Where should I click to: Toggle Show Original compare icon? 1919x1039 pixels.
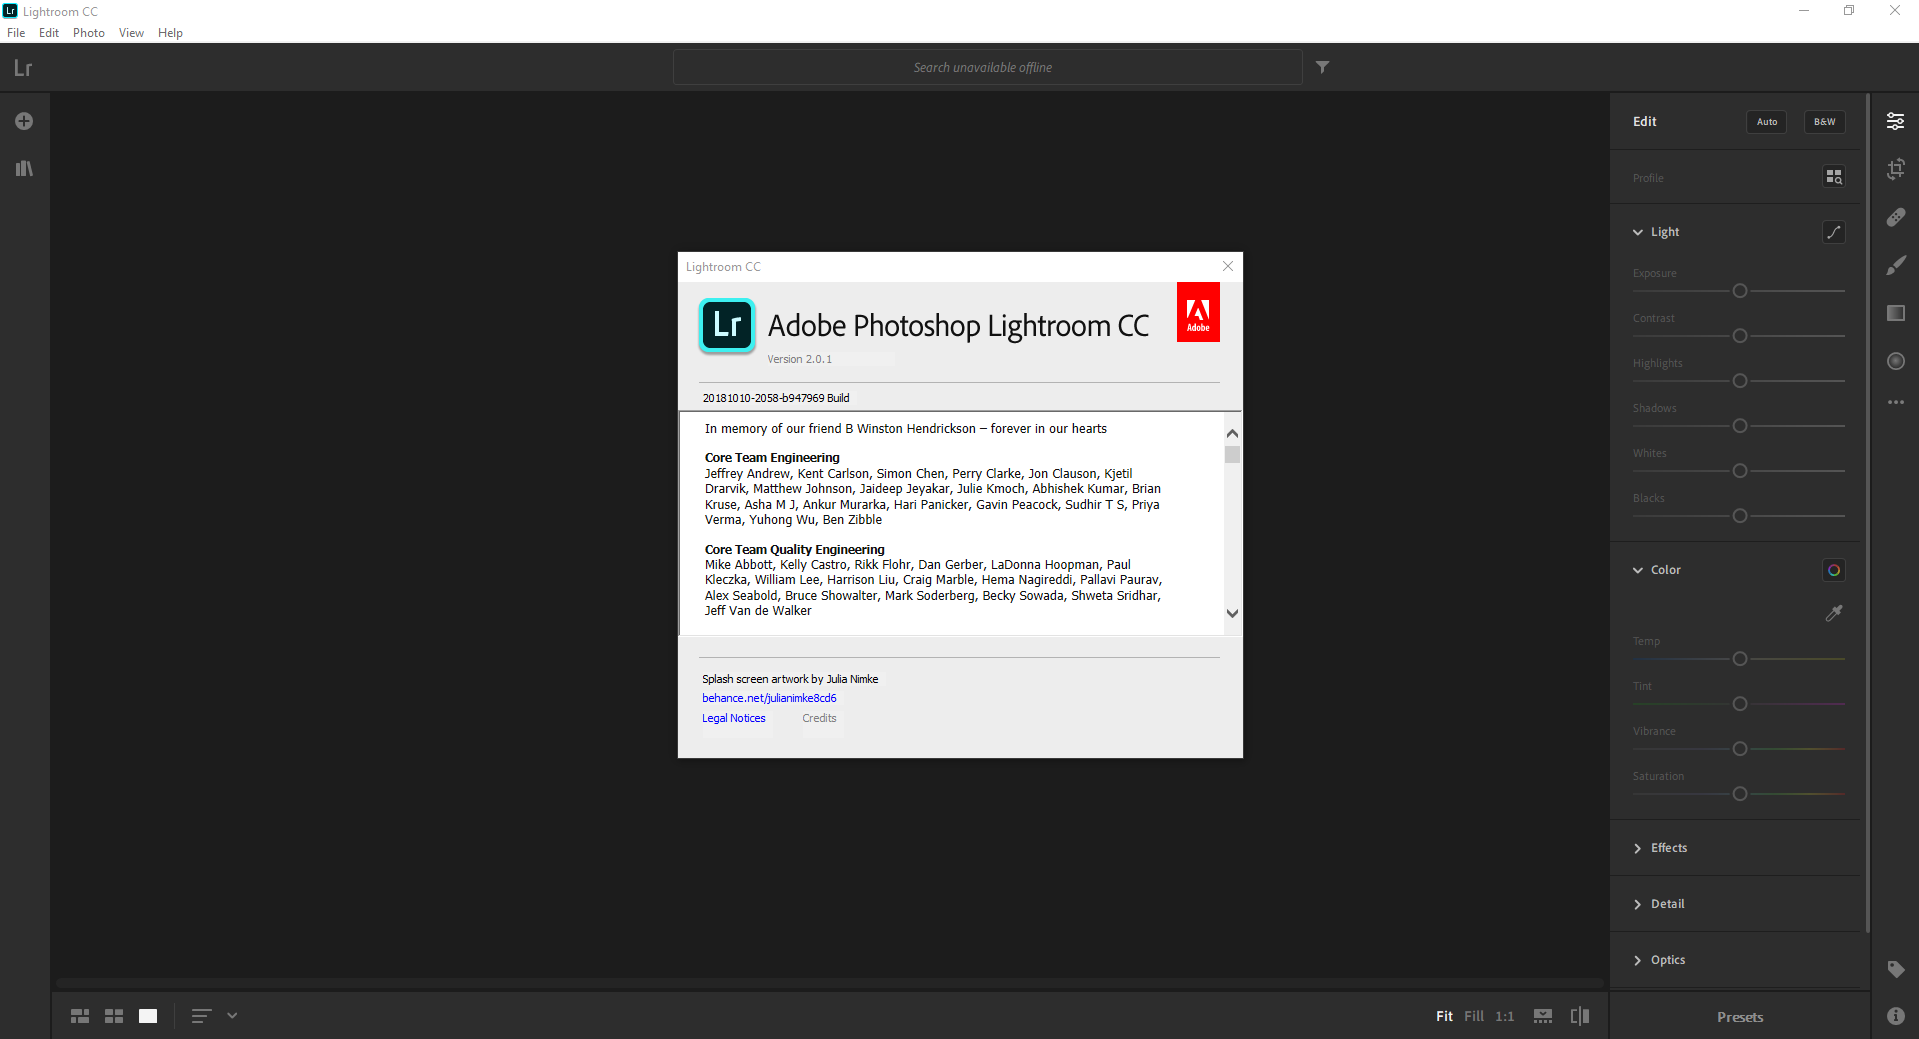point(1580,1016)
